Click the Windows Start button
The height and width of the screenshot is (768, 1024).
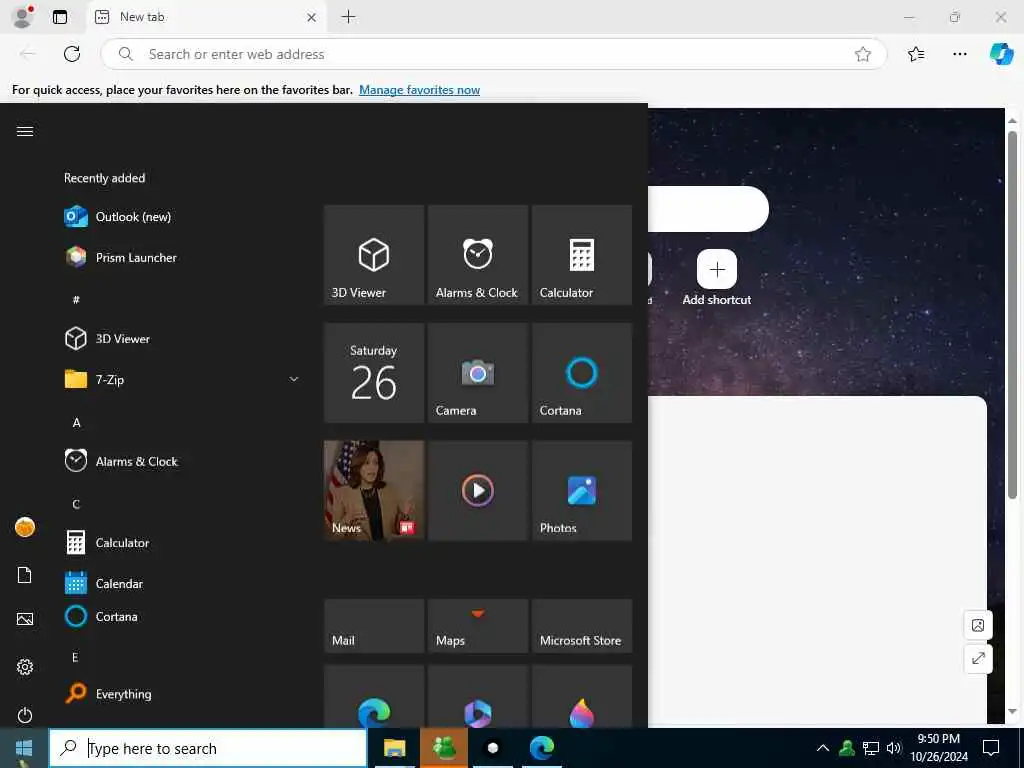[x=24, y=748]
